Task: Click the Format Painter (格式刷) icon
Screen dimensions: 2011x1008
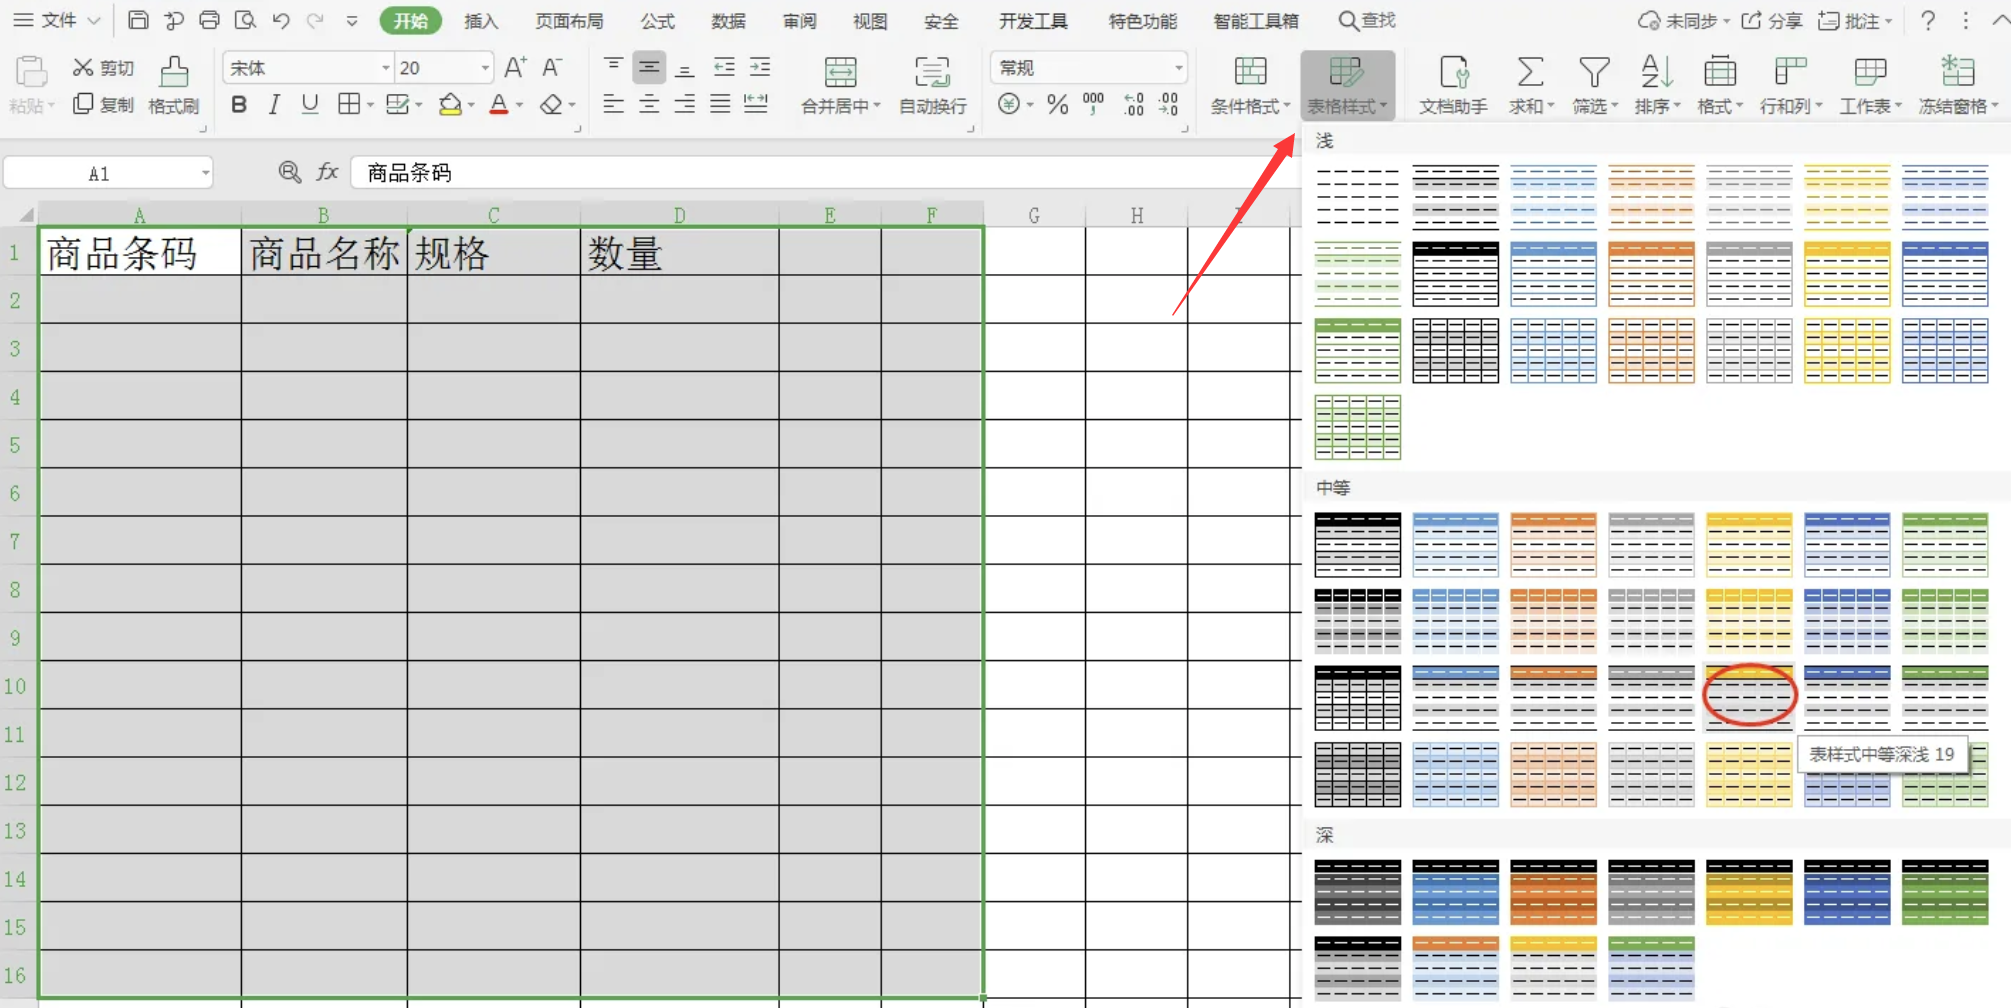Action: (174, 74)
